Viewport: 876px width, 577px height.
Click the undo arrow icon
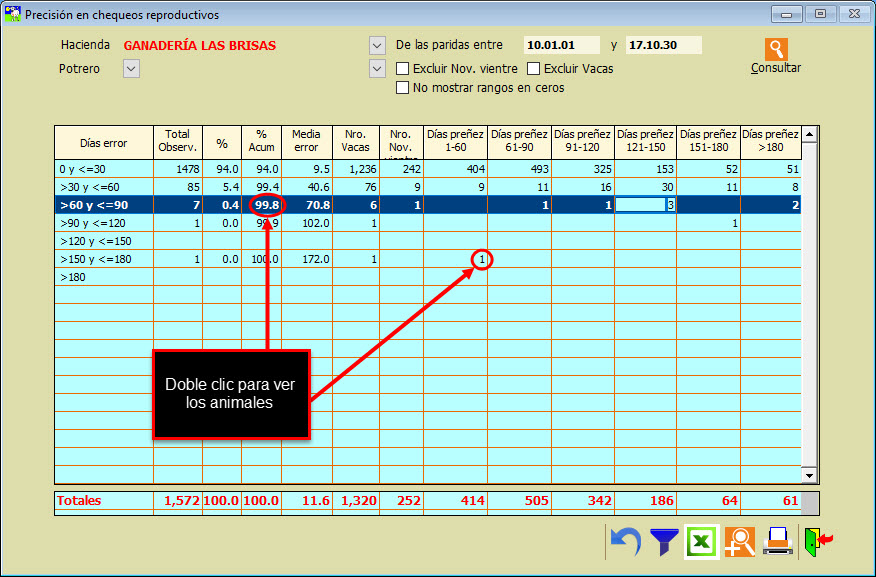[626, 542]
